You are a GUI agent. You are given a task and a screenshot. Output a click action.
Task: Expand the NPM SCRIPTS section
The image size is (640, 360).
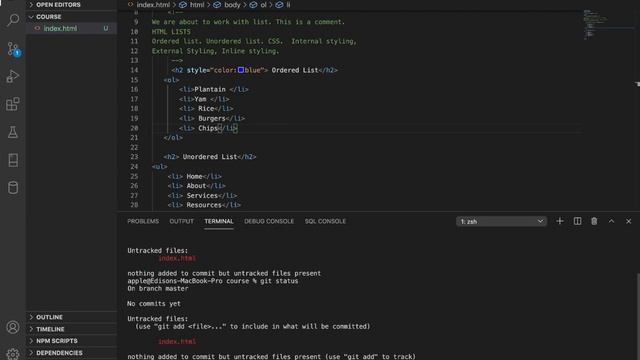[71, 341]
